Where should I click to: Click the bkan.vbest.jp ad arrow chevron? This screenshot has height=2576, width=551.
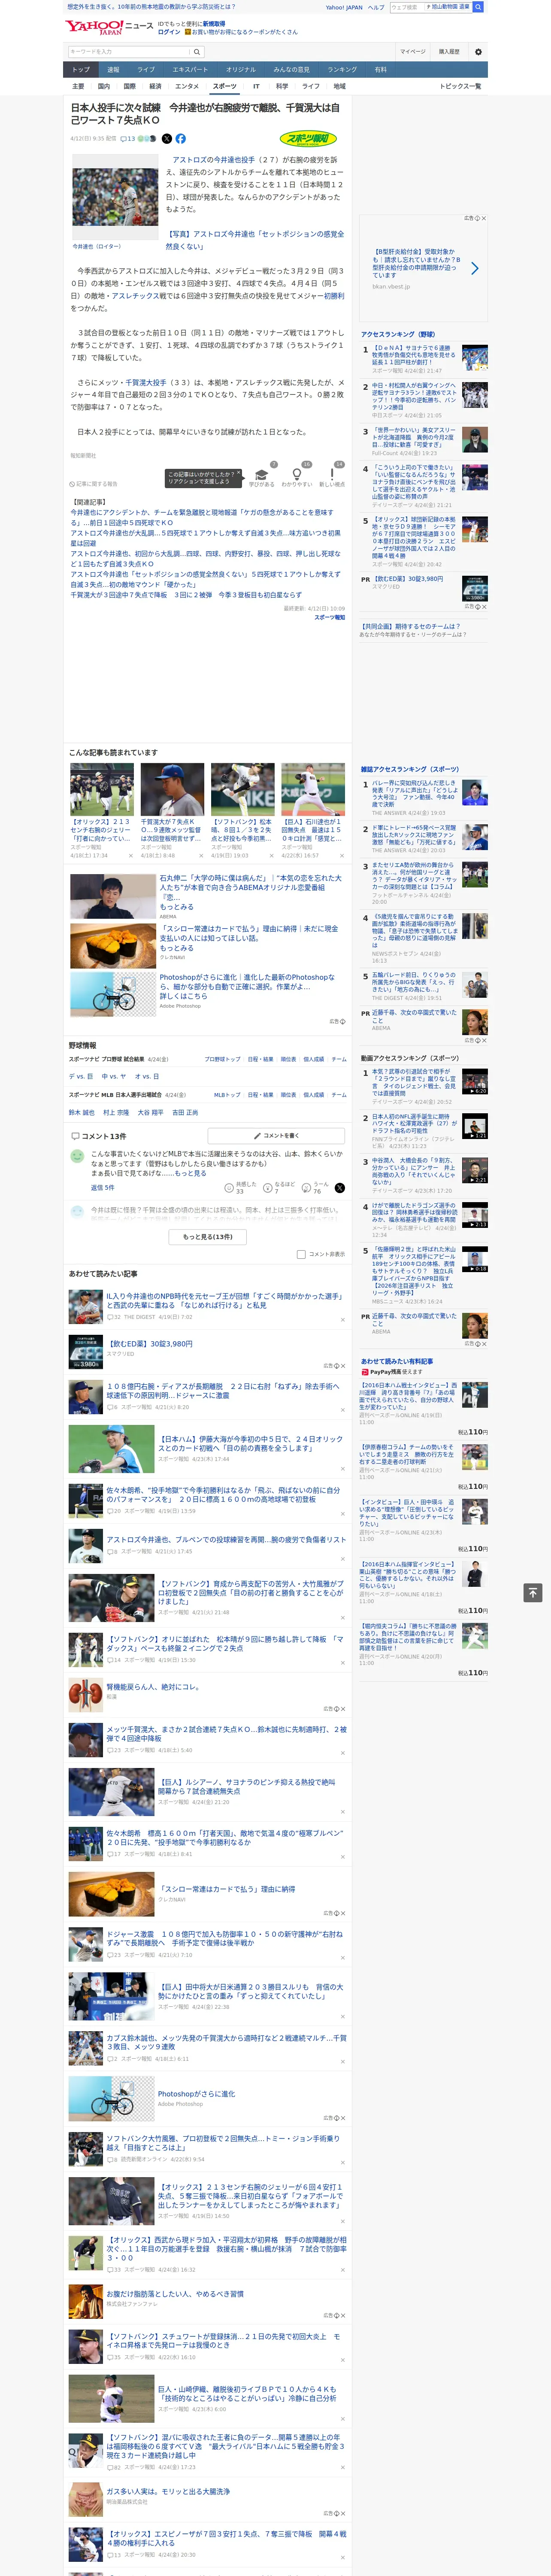pyautogui.click(x=474, y=268)
